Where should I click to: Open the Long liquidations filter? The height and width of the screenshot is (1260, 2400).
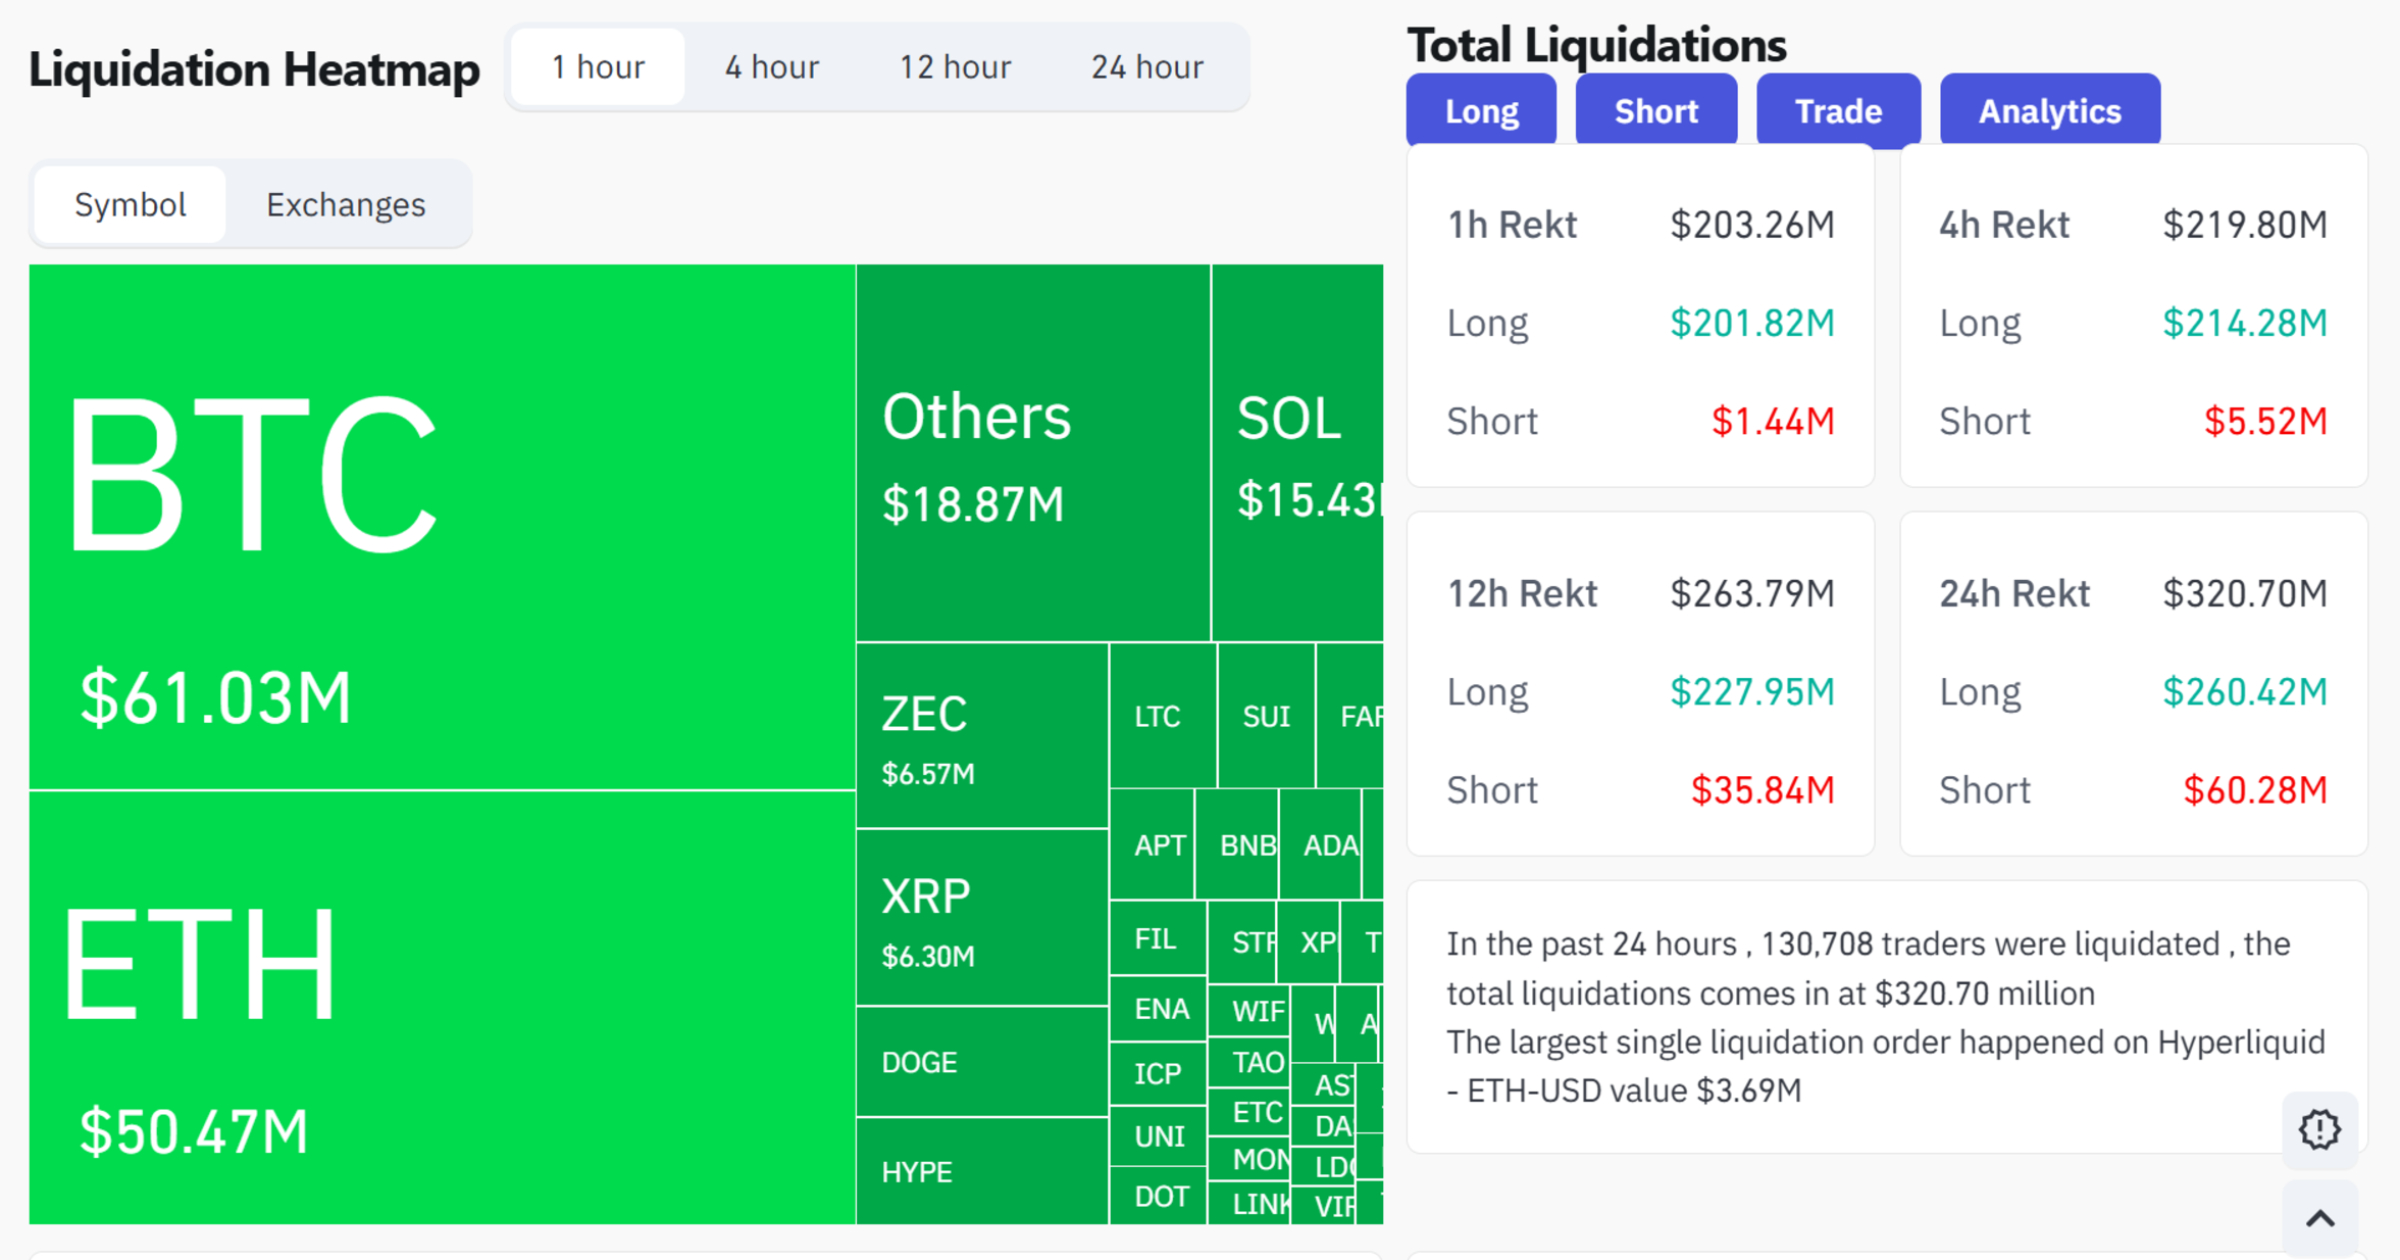(x=1481, y=110)
